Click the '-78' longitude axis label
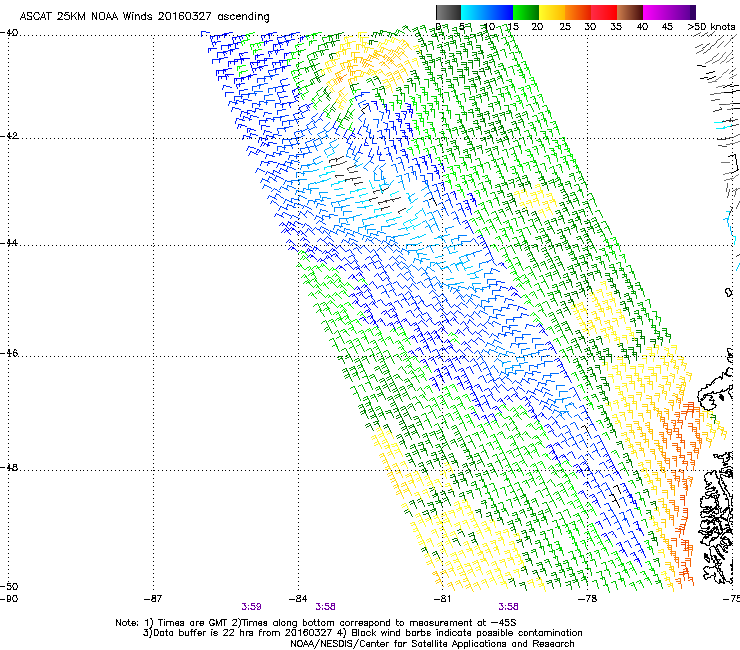Screen dimensions: 740x650 click(588, 599)
